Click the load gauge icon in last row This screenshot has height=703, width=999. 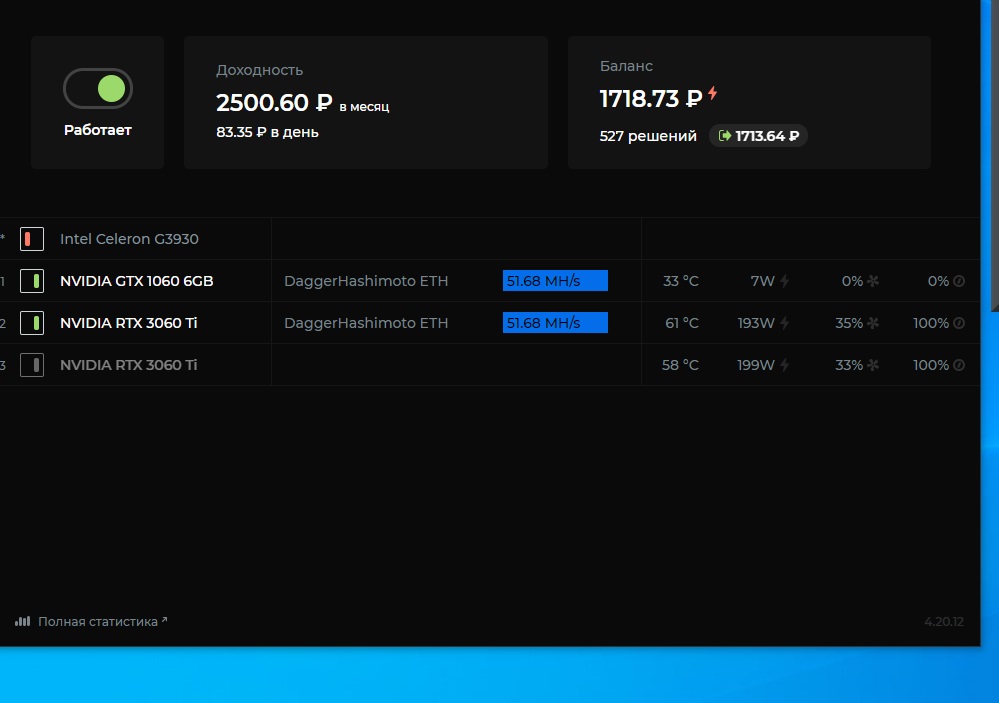click(959, 366)
